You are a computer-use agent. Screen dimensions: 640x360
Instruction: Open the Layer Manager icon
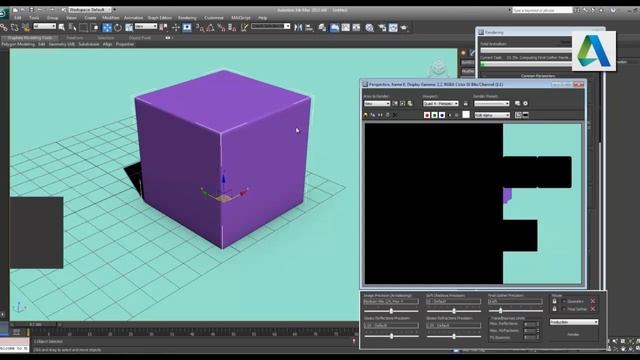pos(322,27)
